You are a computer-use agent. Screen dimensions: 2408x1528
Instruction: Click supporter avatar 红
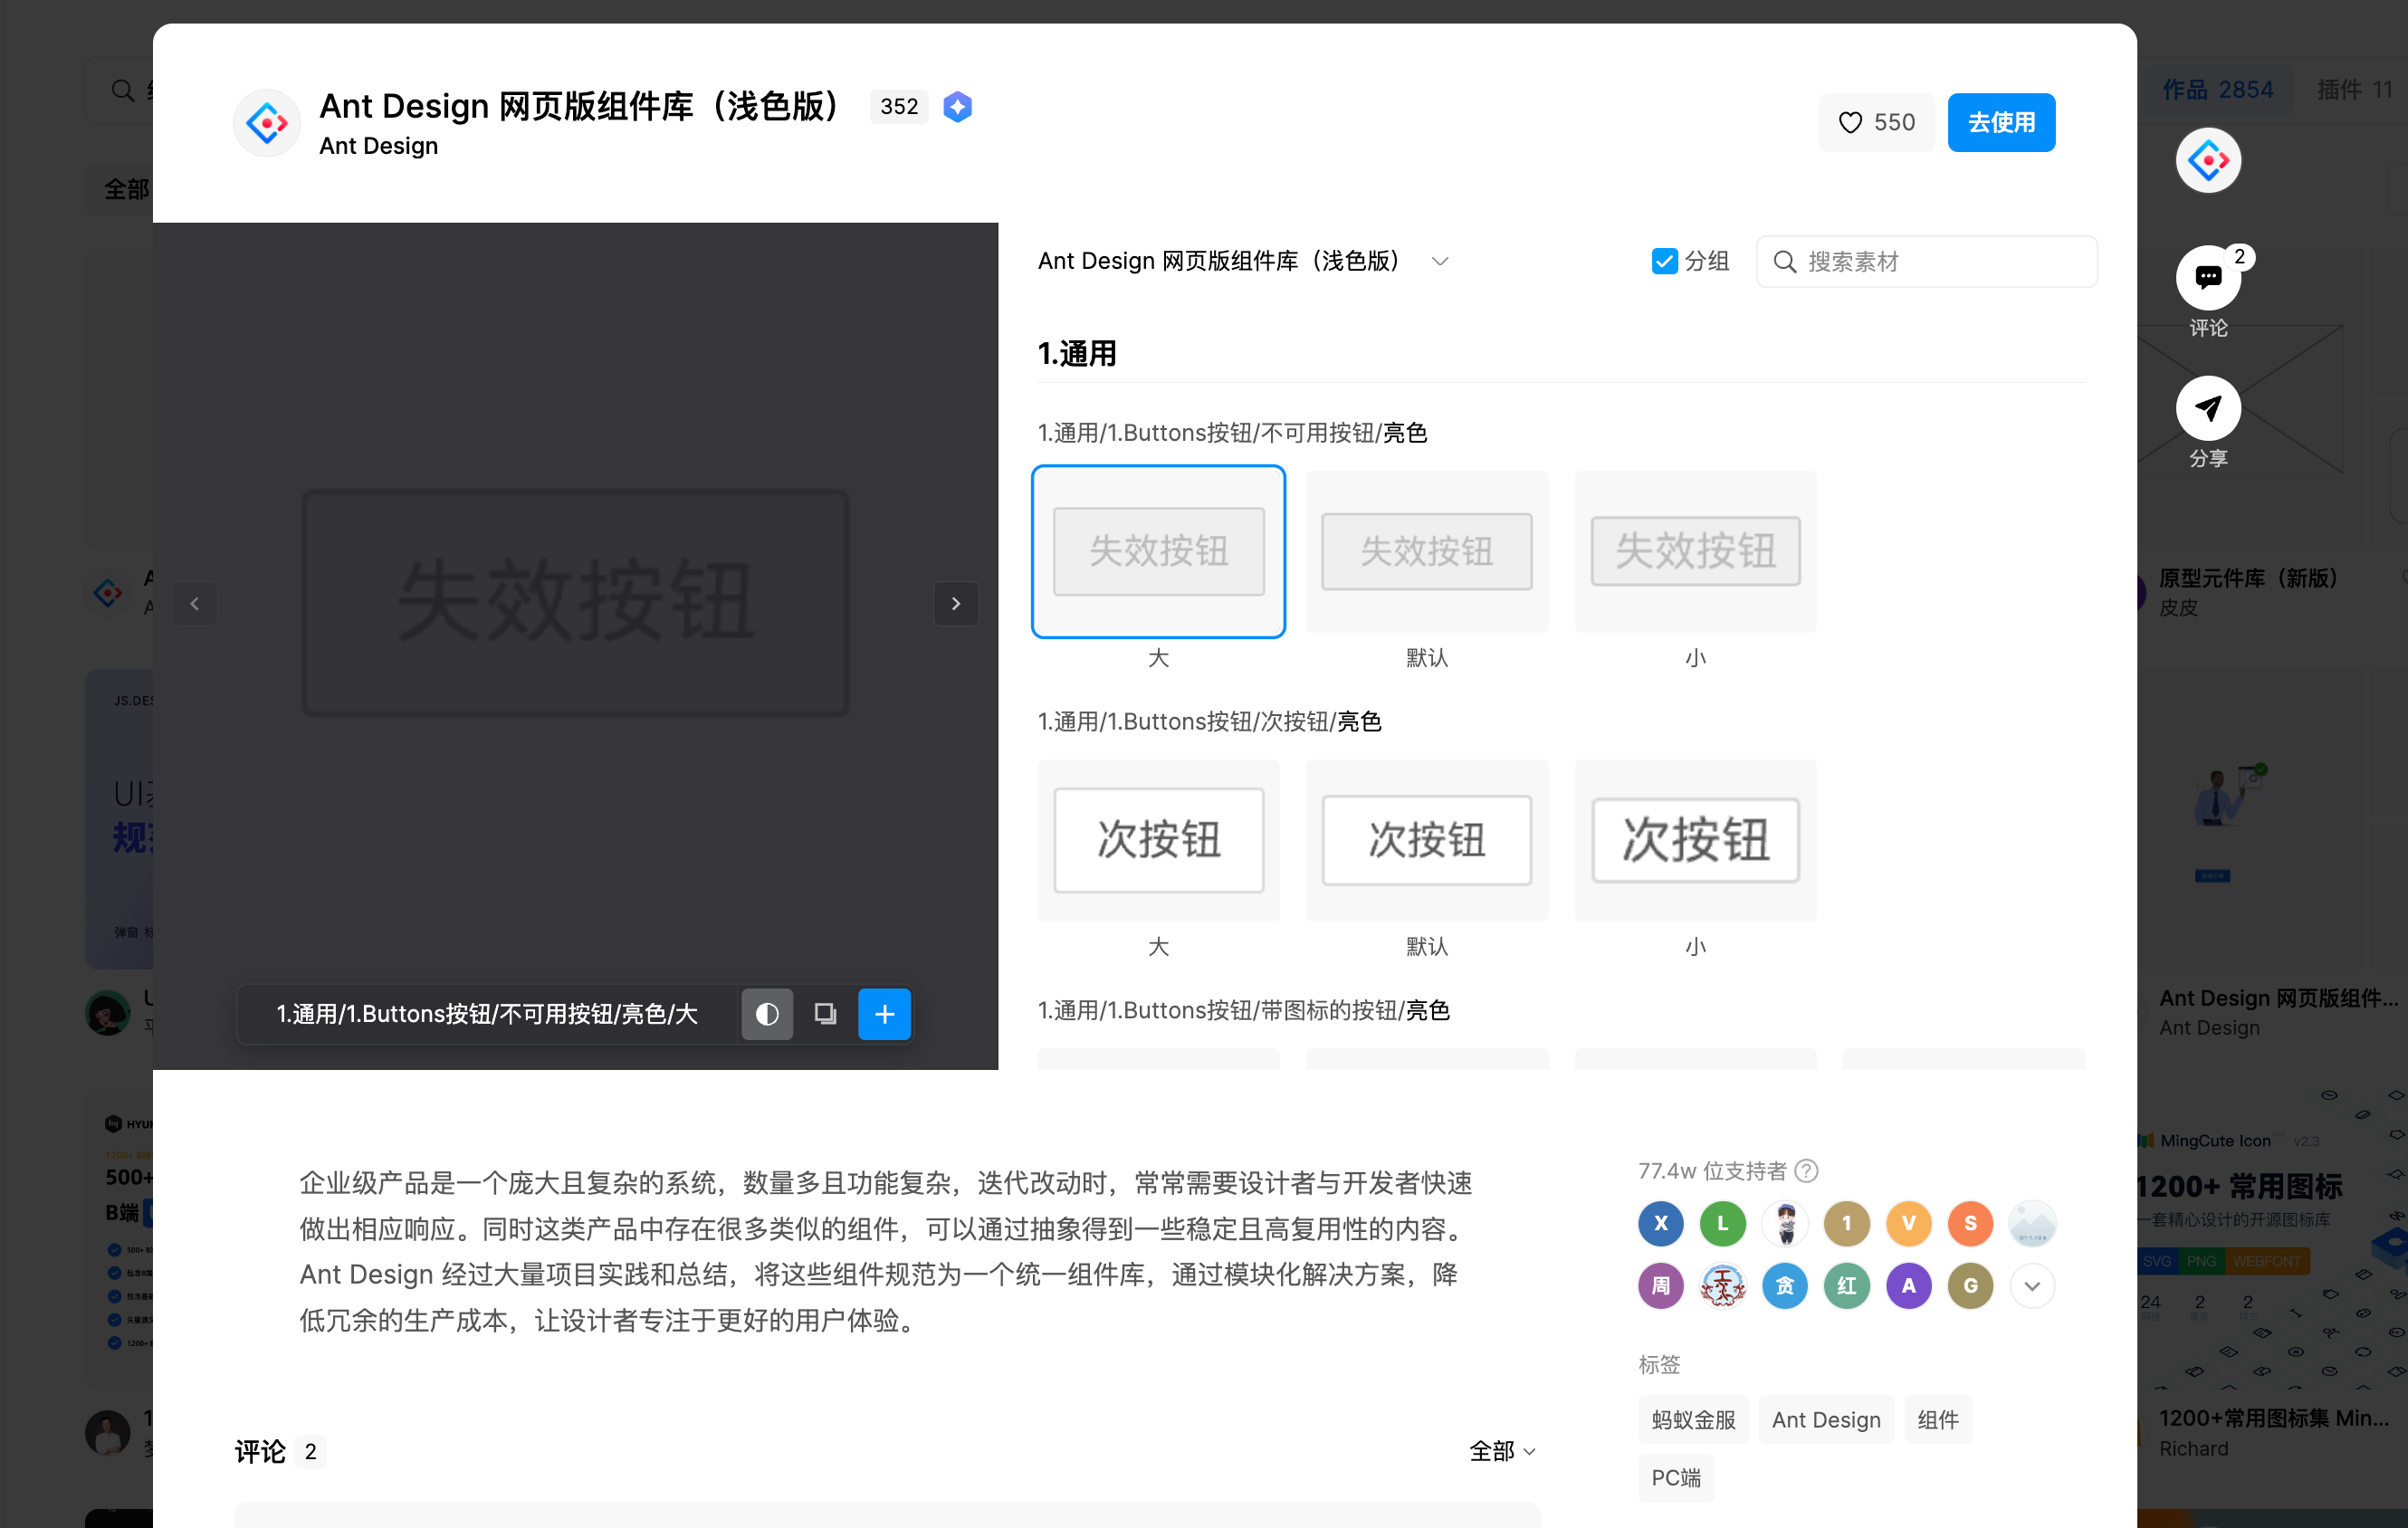click(1846, 1285)
